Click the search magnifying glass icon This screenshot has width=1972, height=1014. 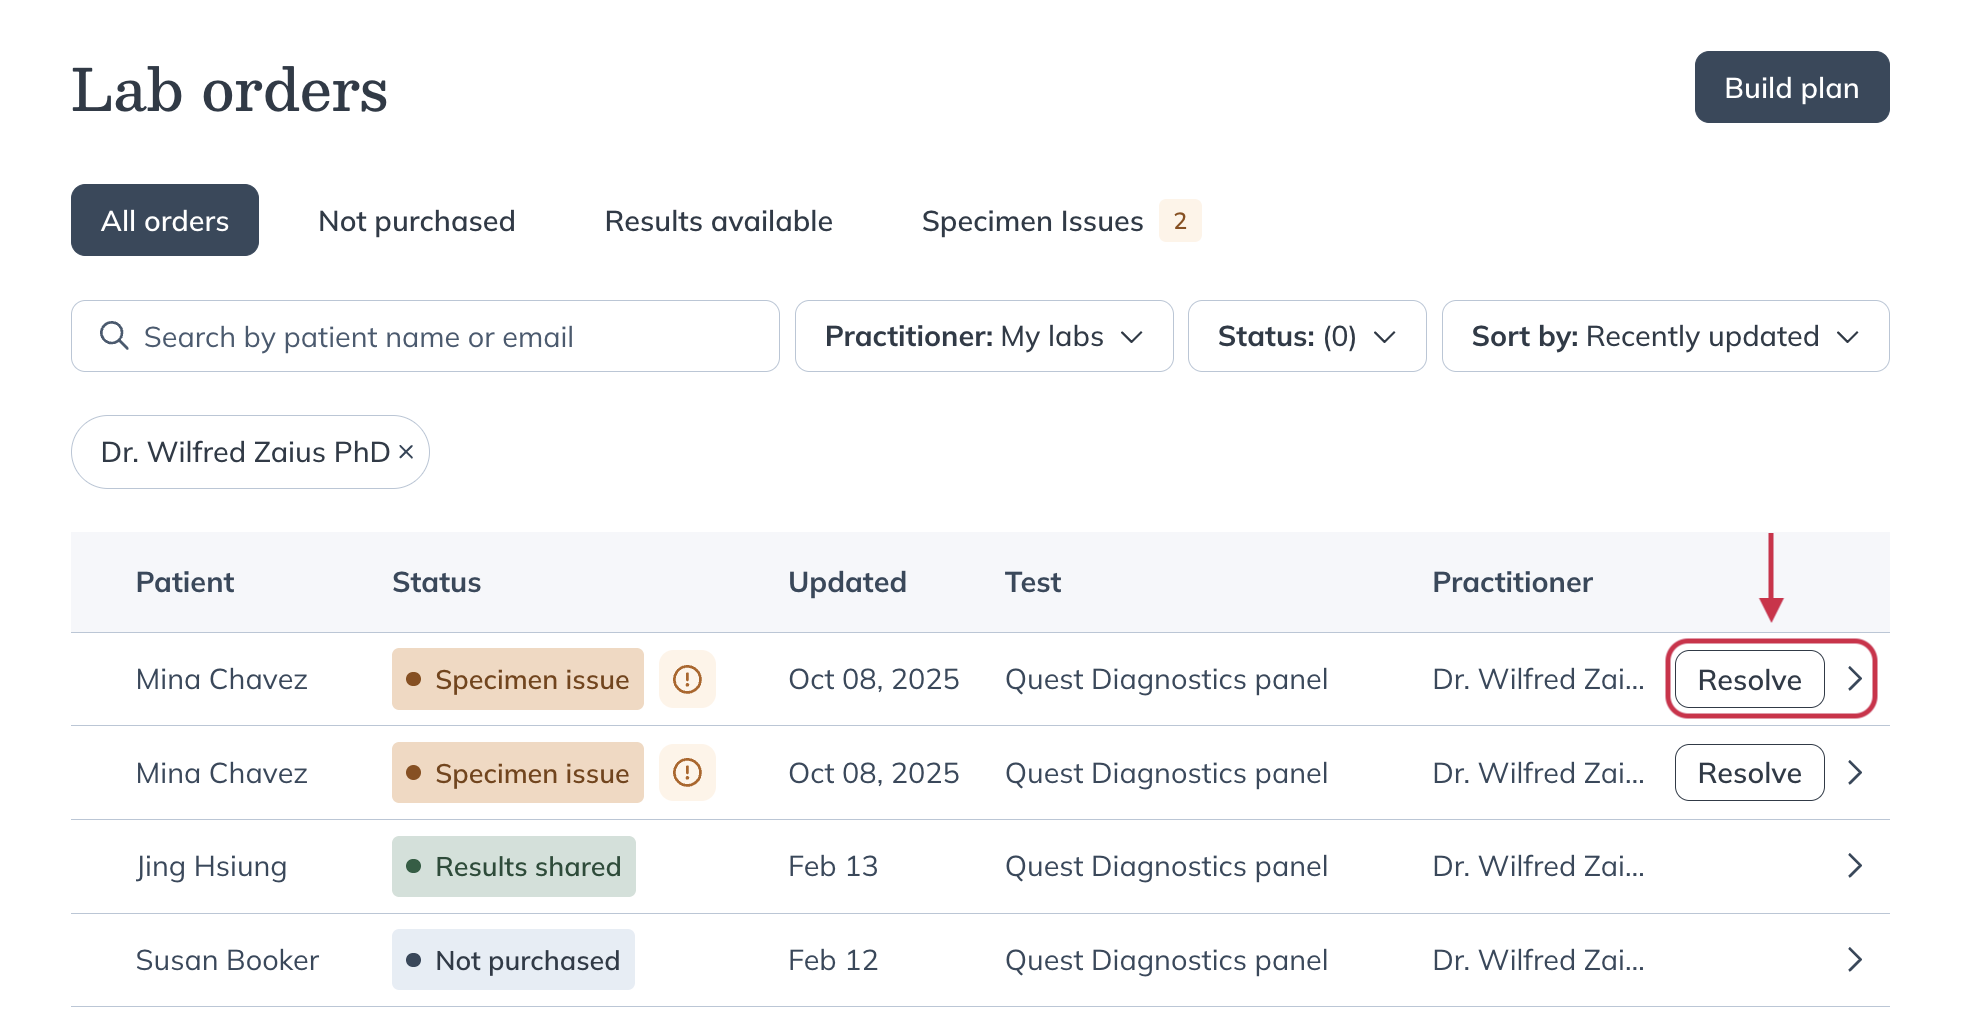(113, 336)
